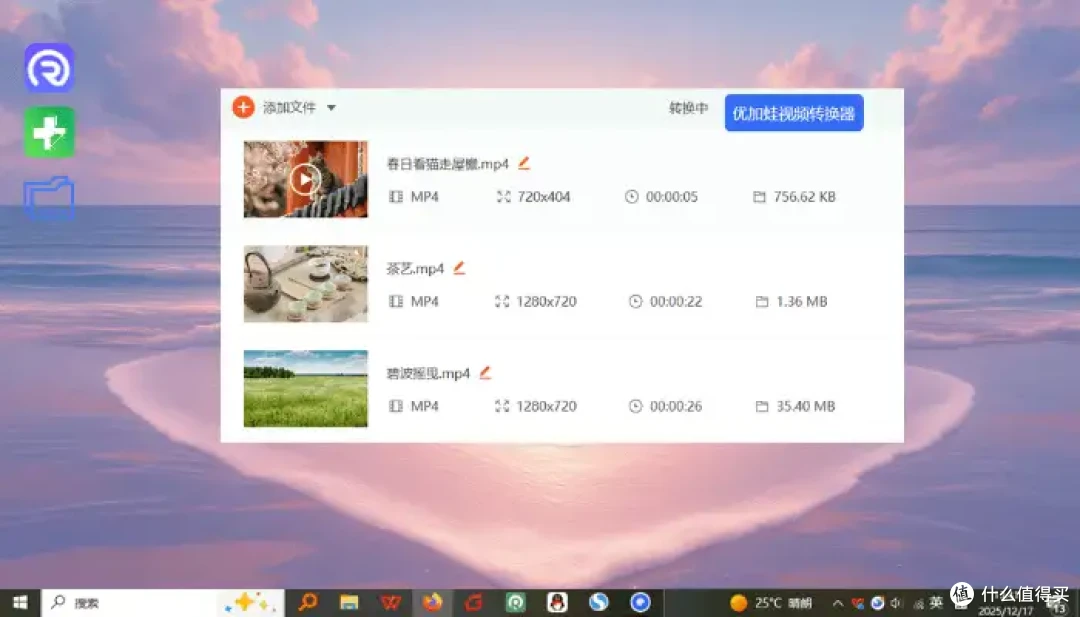
Task: Click the 00:00:05 duration value
Action: click(672, 197)
